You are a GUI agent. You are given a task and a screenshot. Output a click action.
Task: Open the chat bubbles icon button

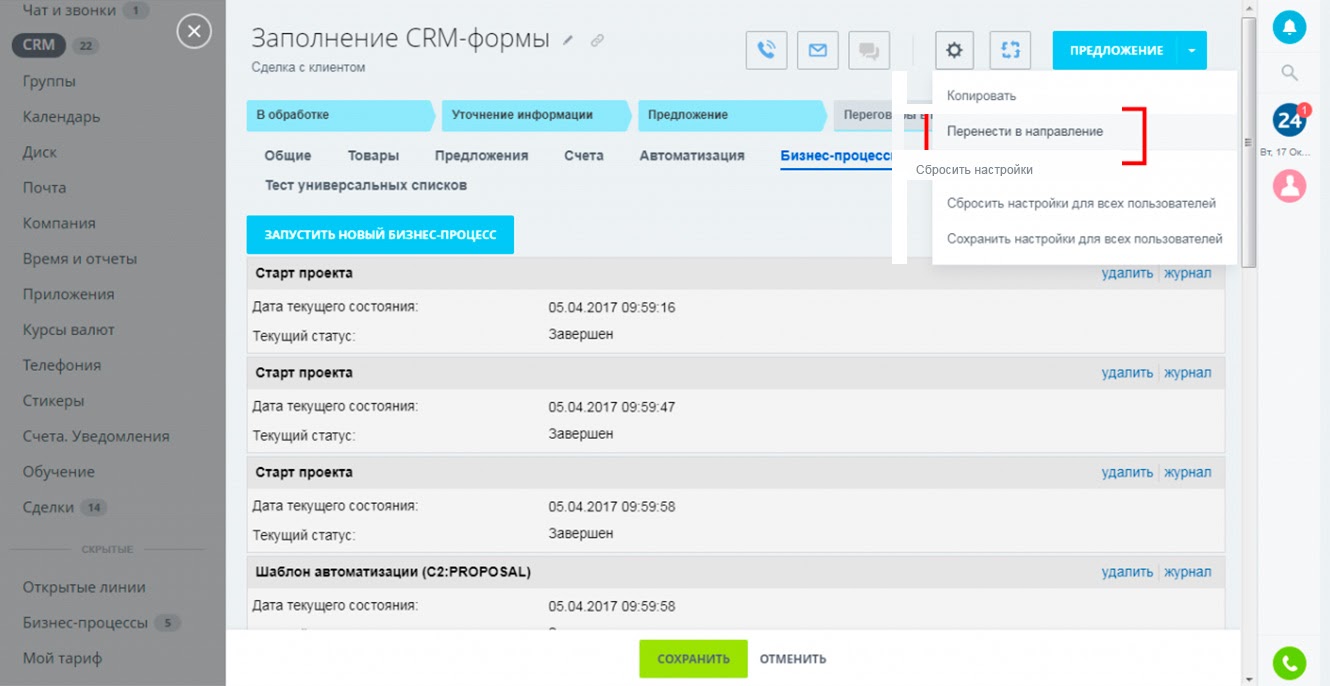868,50
